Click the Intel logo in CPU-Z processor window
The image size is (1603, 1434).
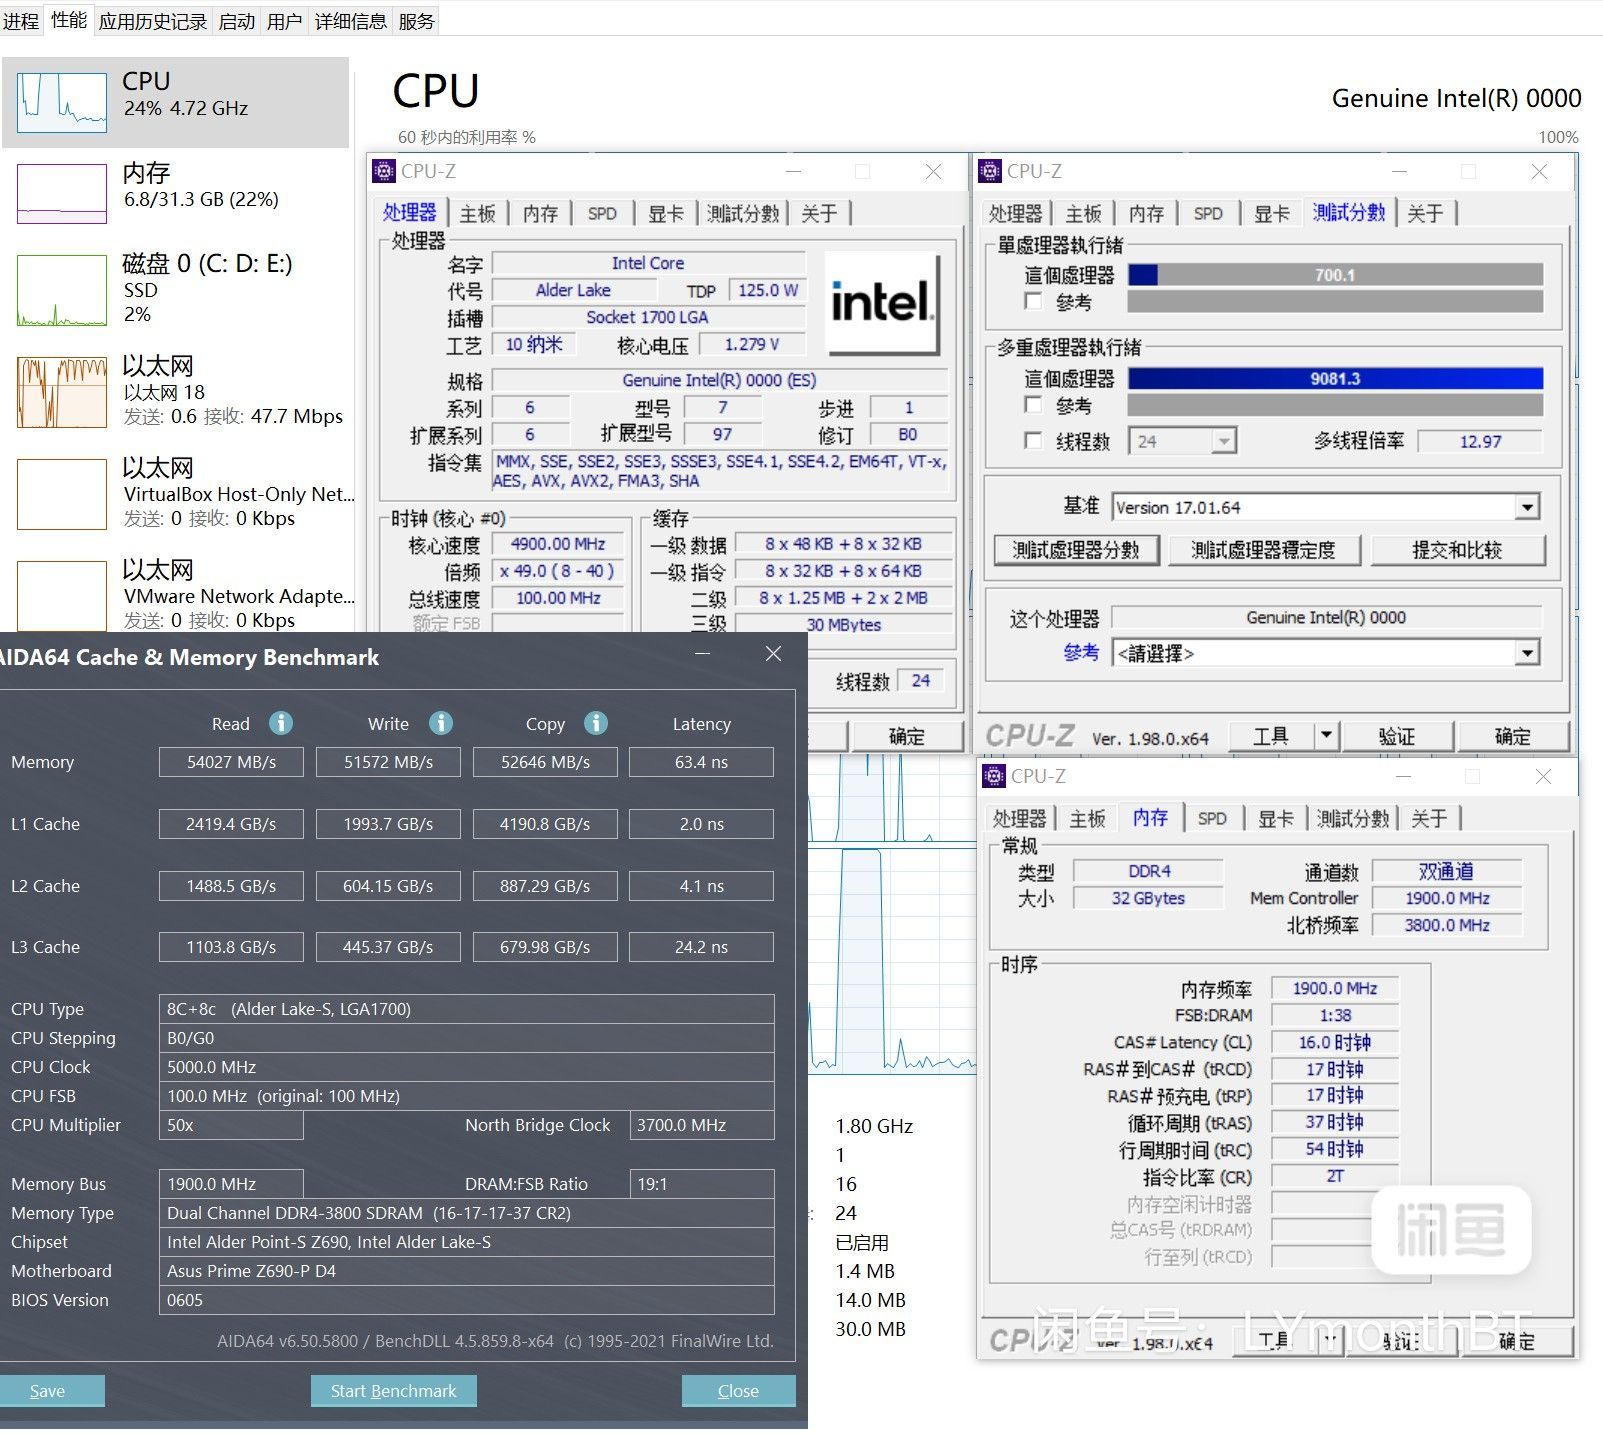tap(882, 303)
